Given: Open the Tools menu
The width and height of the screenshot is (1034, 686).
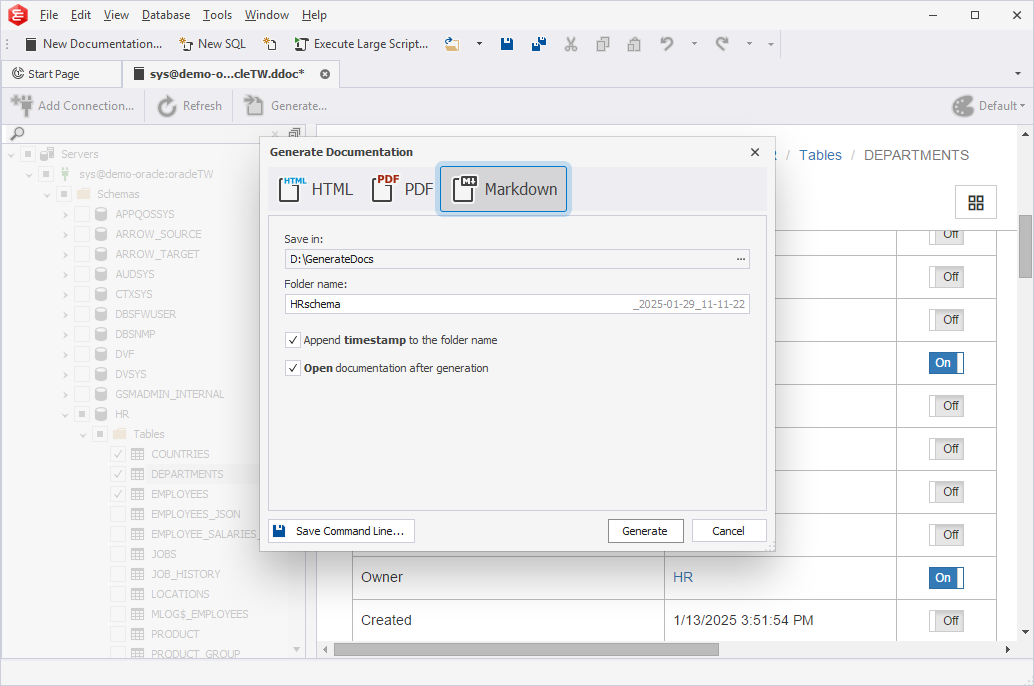Looking at the screenshot, I should (218, 15).
